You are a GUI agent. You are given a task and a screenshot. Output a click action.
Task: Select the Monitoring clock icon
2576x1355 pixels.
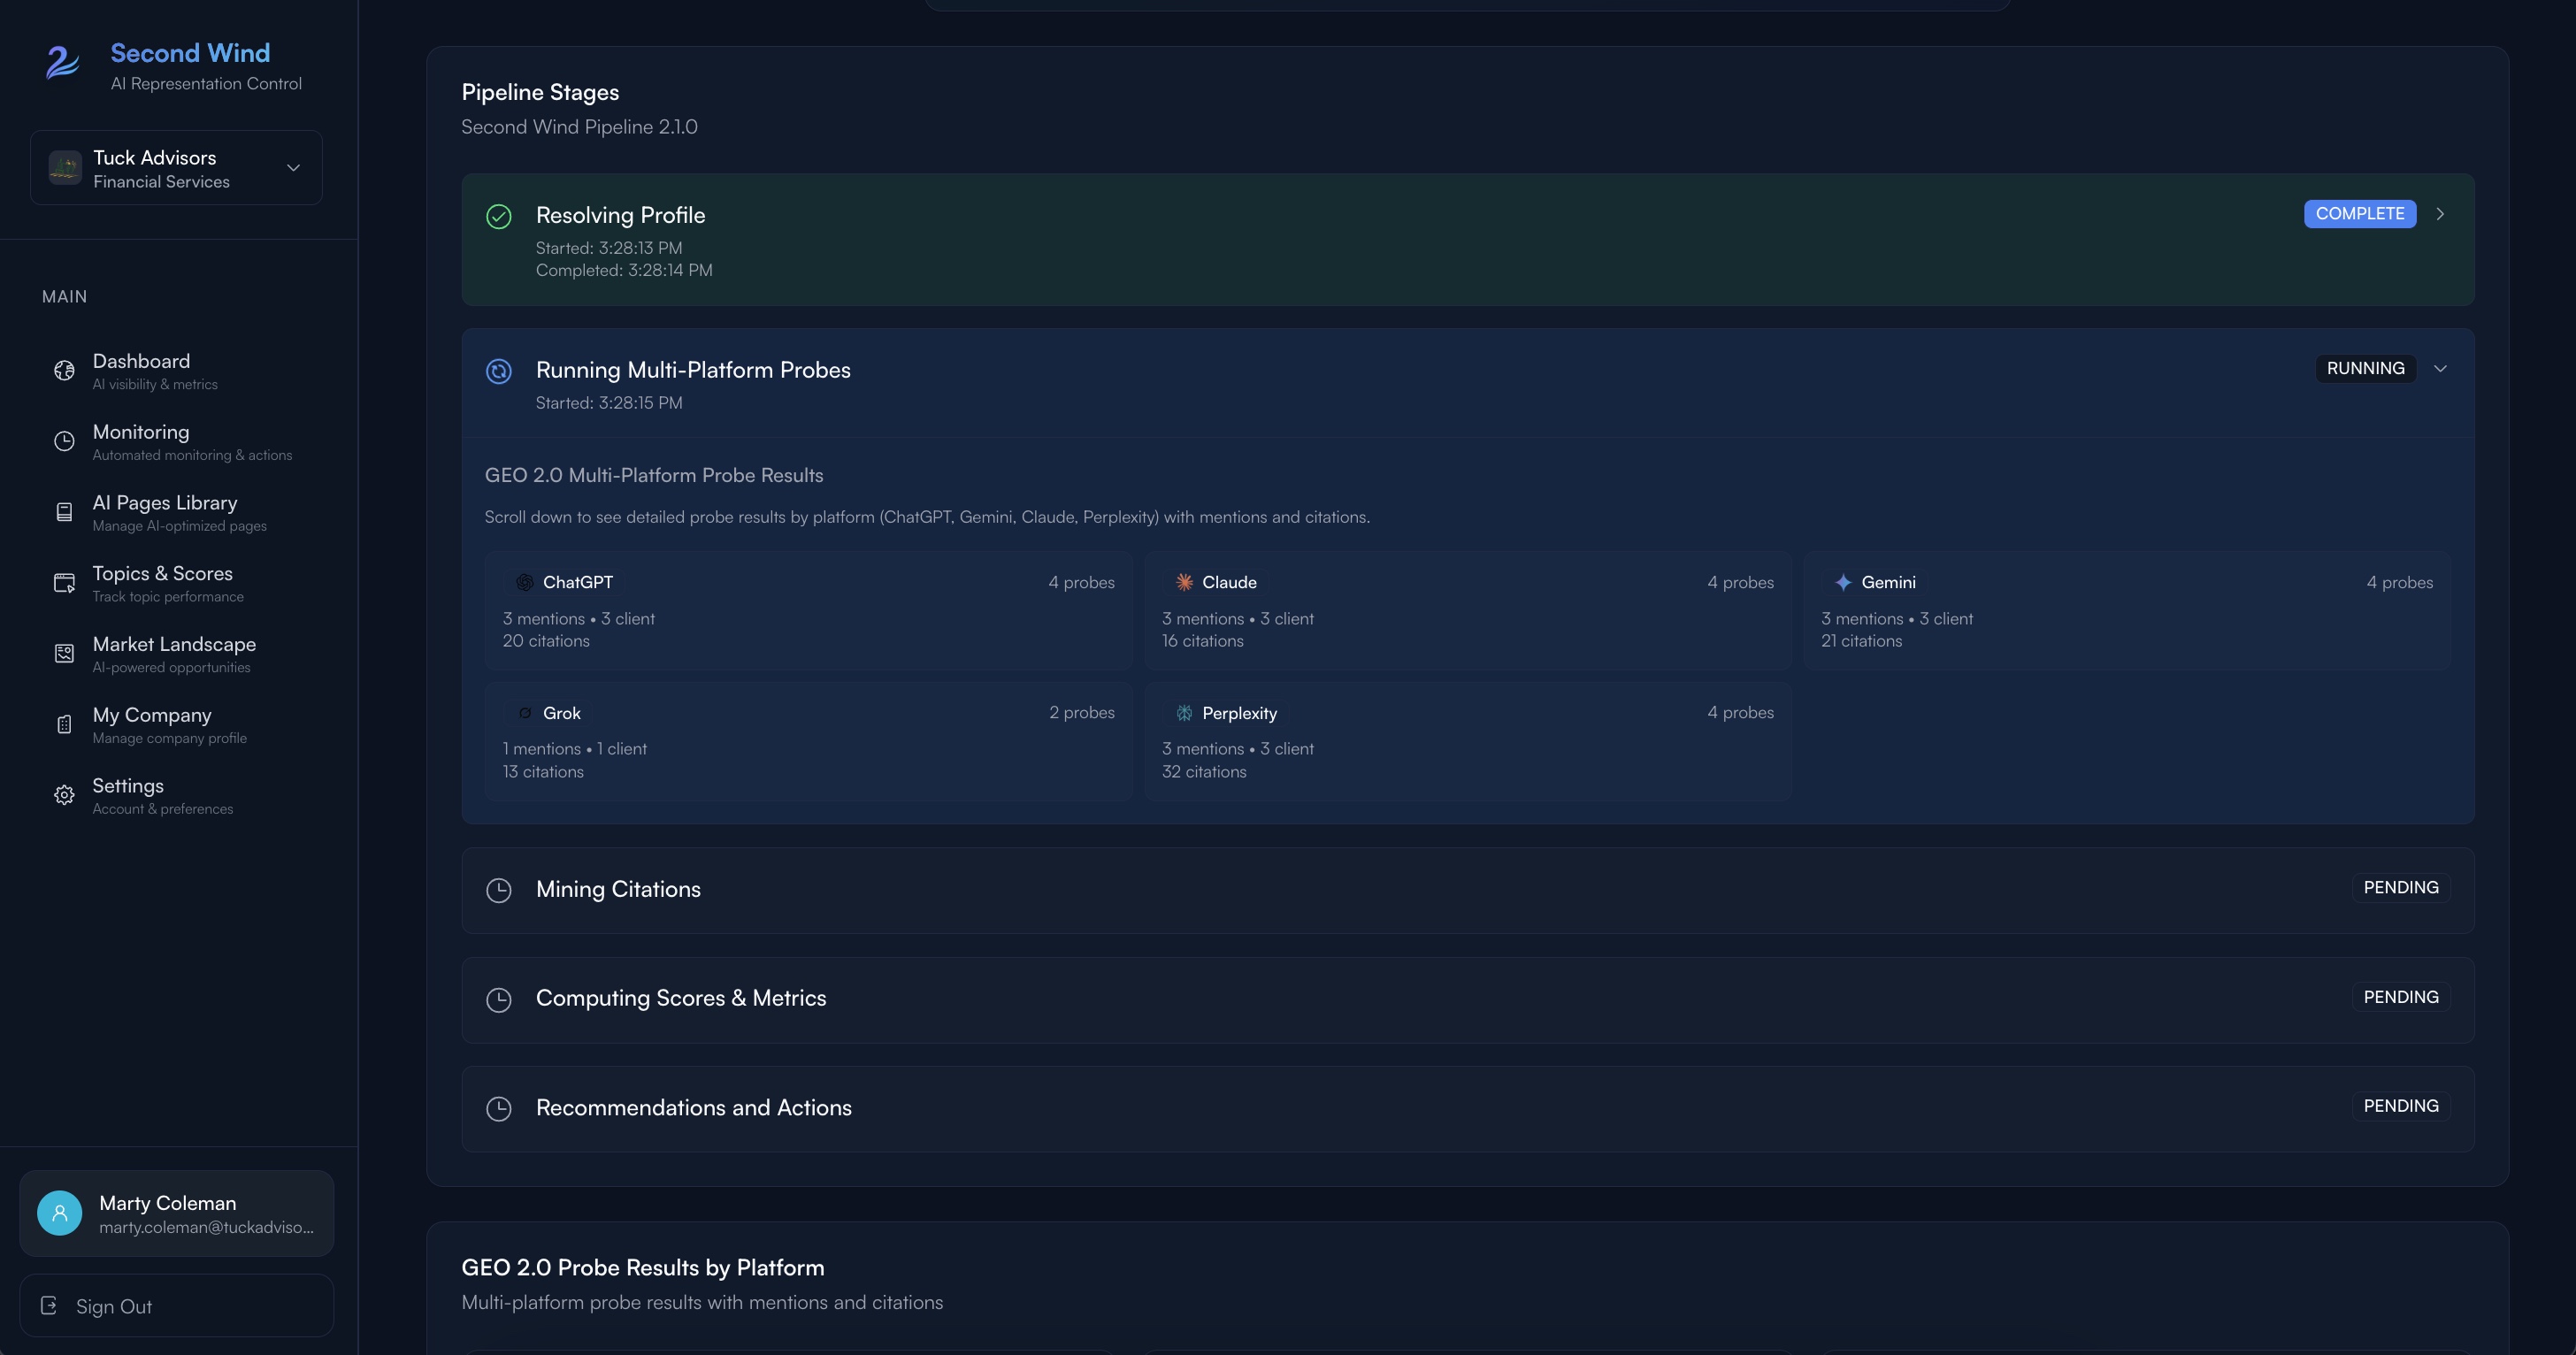click(64, 440)
